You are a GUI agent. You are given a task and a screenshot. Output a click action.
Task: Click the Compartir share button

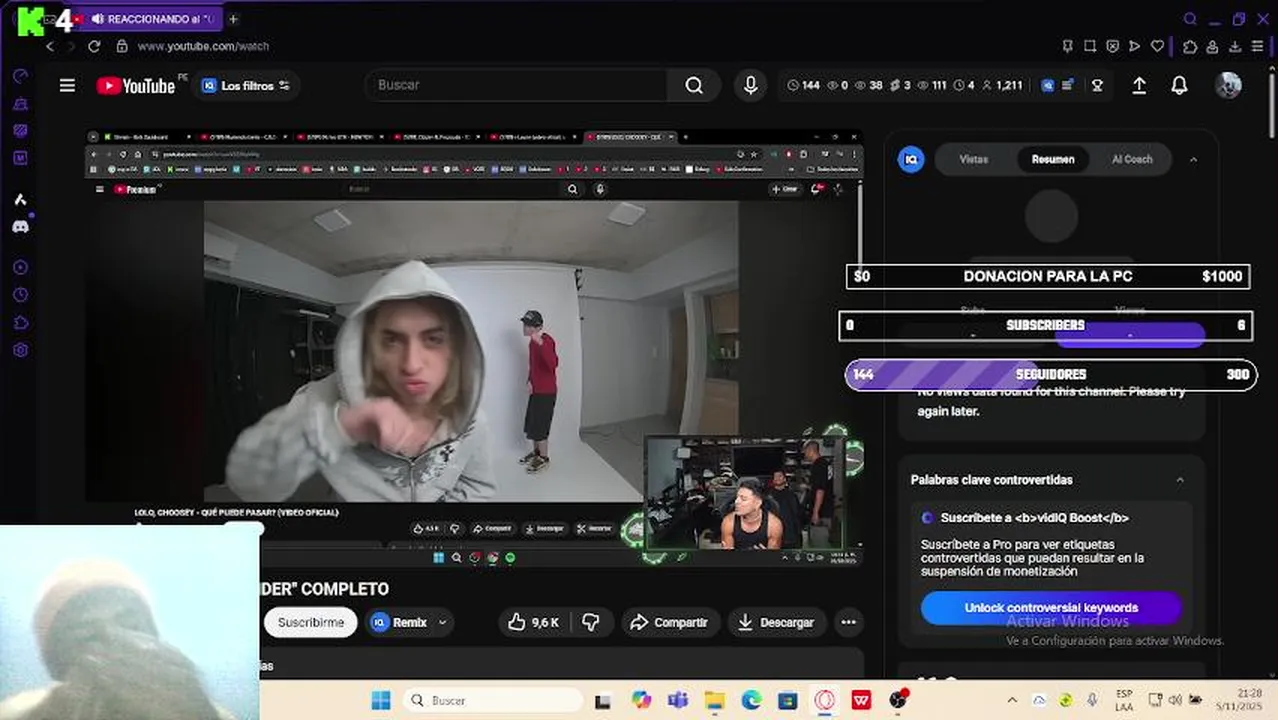pyautogui.click(x=669, y=622)
